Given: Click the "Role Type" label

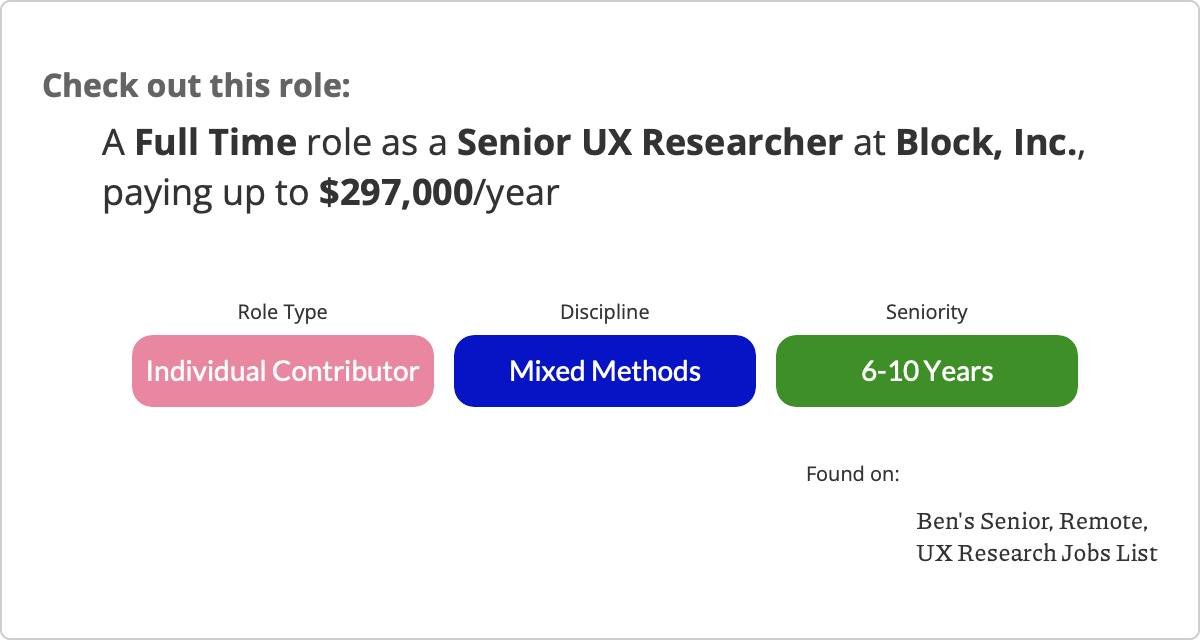Looking at the screenshot, I should point(282,312).
